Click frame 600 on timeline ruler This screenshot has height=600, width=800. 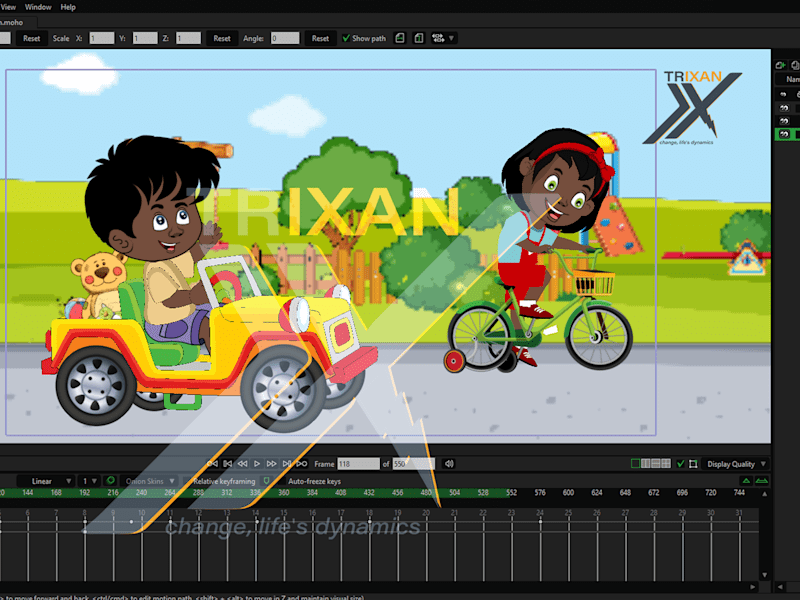pyautogui.click(x=568, y=493)
